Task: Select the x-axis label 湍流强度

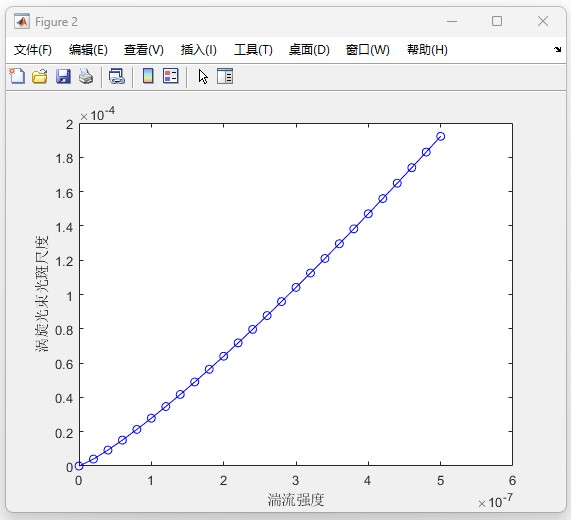Action: tap(296, 500)
